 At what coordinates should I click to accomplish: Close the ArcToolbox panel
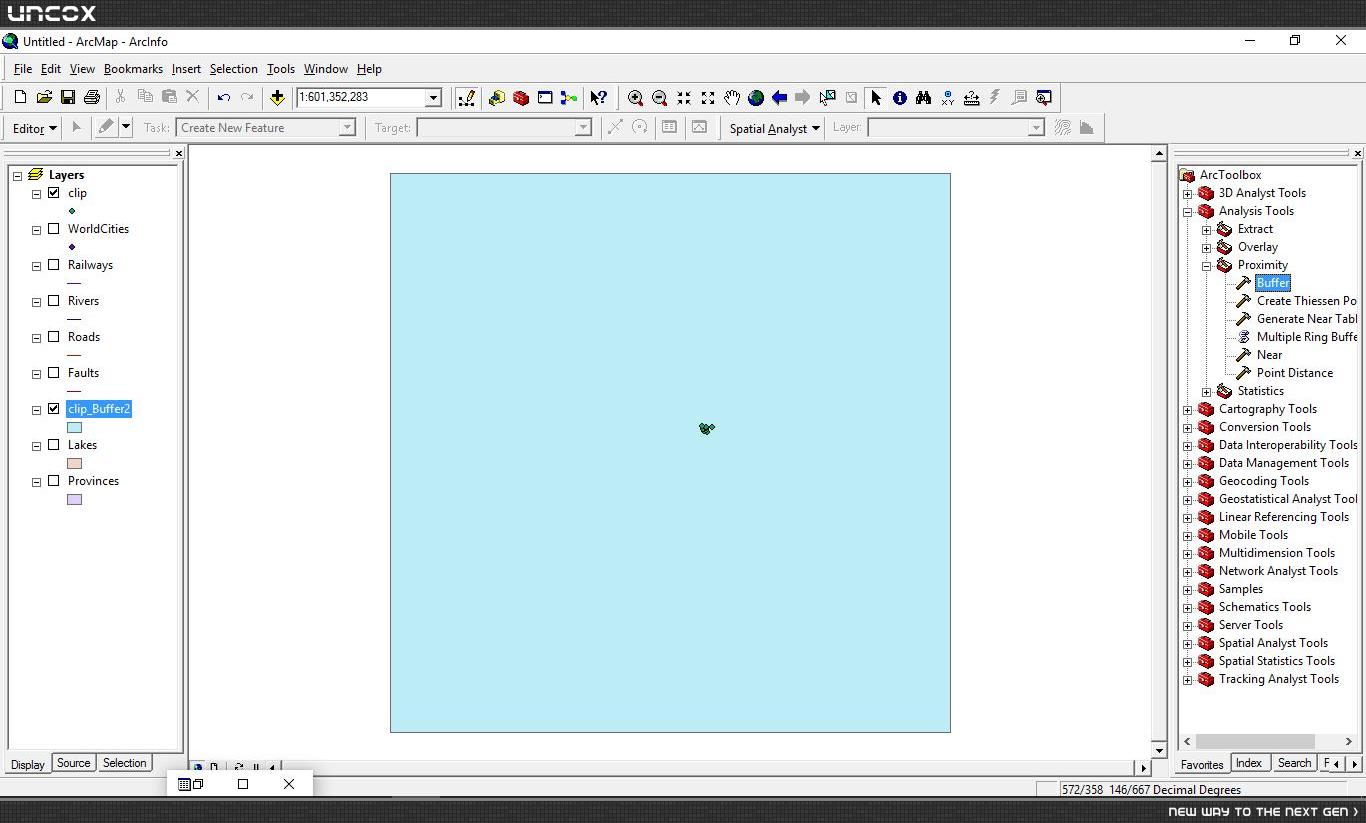click(1357, 153)
